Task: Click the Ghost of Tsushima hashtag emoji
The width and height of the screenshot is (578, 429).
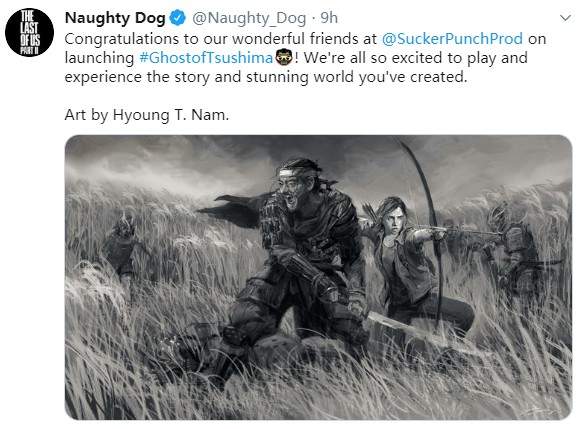Action: (x=284, y=58)
